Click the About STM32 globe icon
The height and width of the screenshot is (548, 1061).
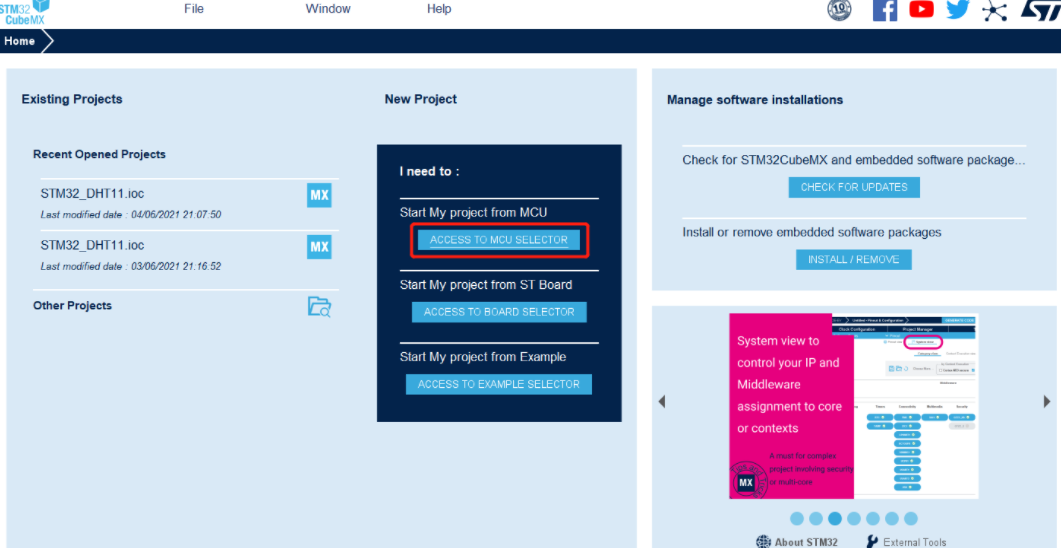pos(763,542)
